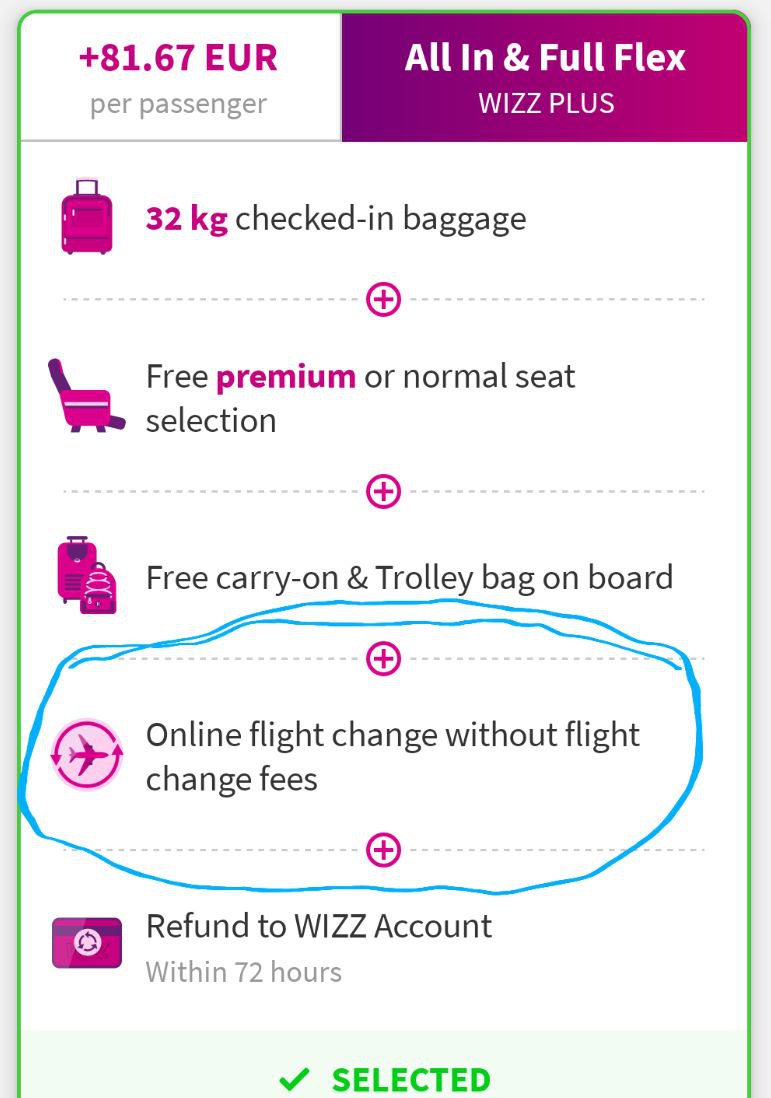Click the WIZZ PLUS subtitle

(546, 103)
